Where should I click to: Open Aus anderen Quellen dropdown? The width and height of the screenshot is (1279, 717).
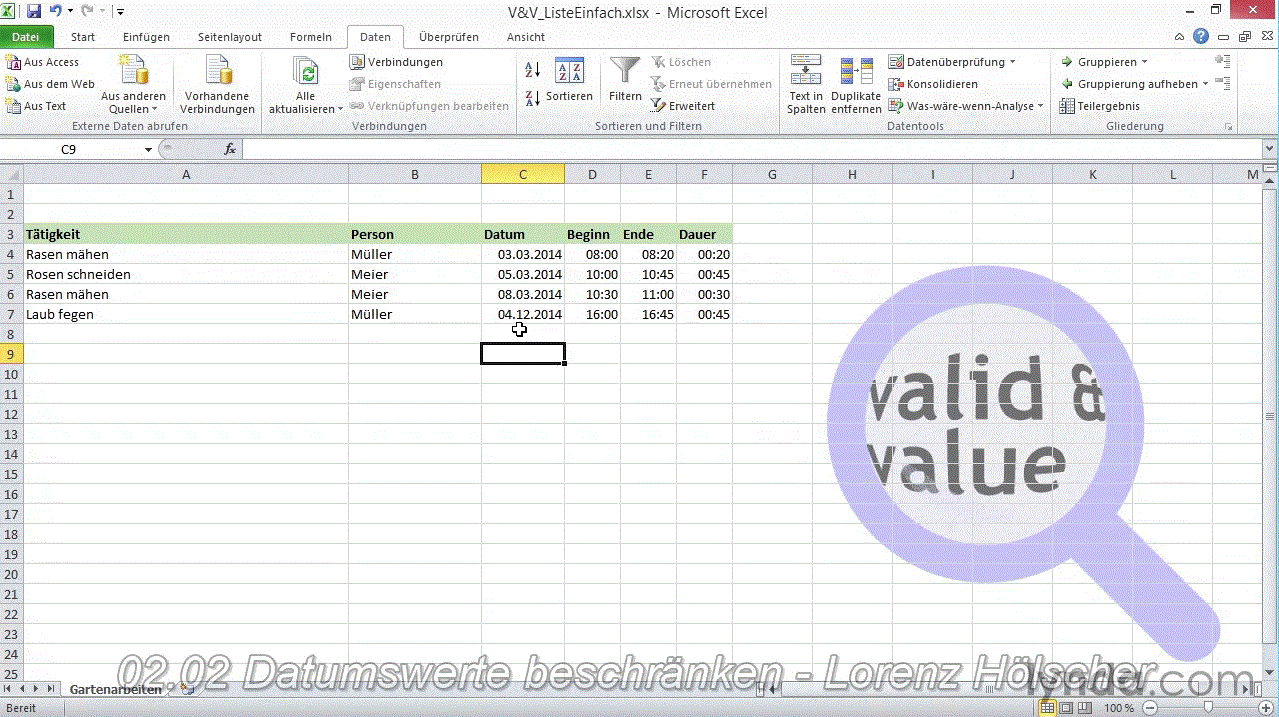point(133,85)
